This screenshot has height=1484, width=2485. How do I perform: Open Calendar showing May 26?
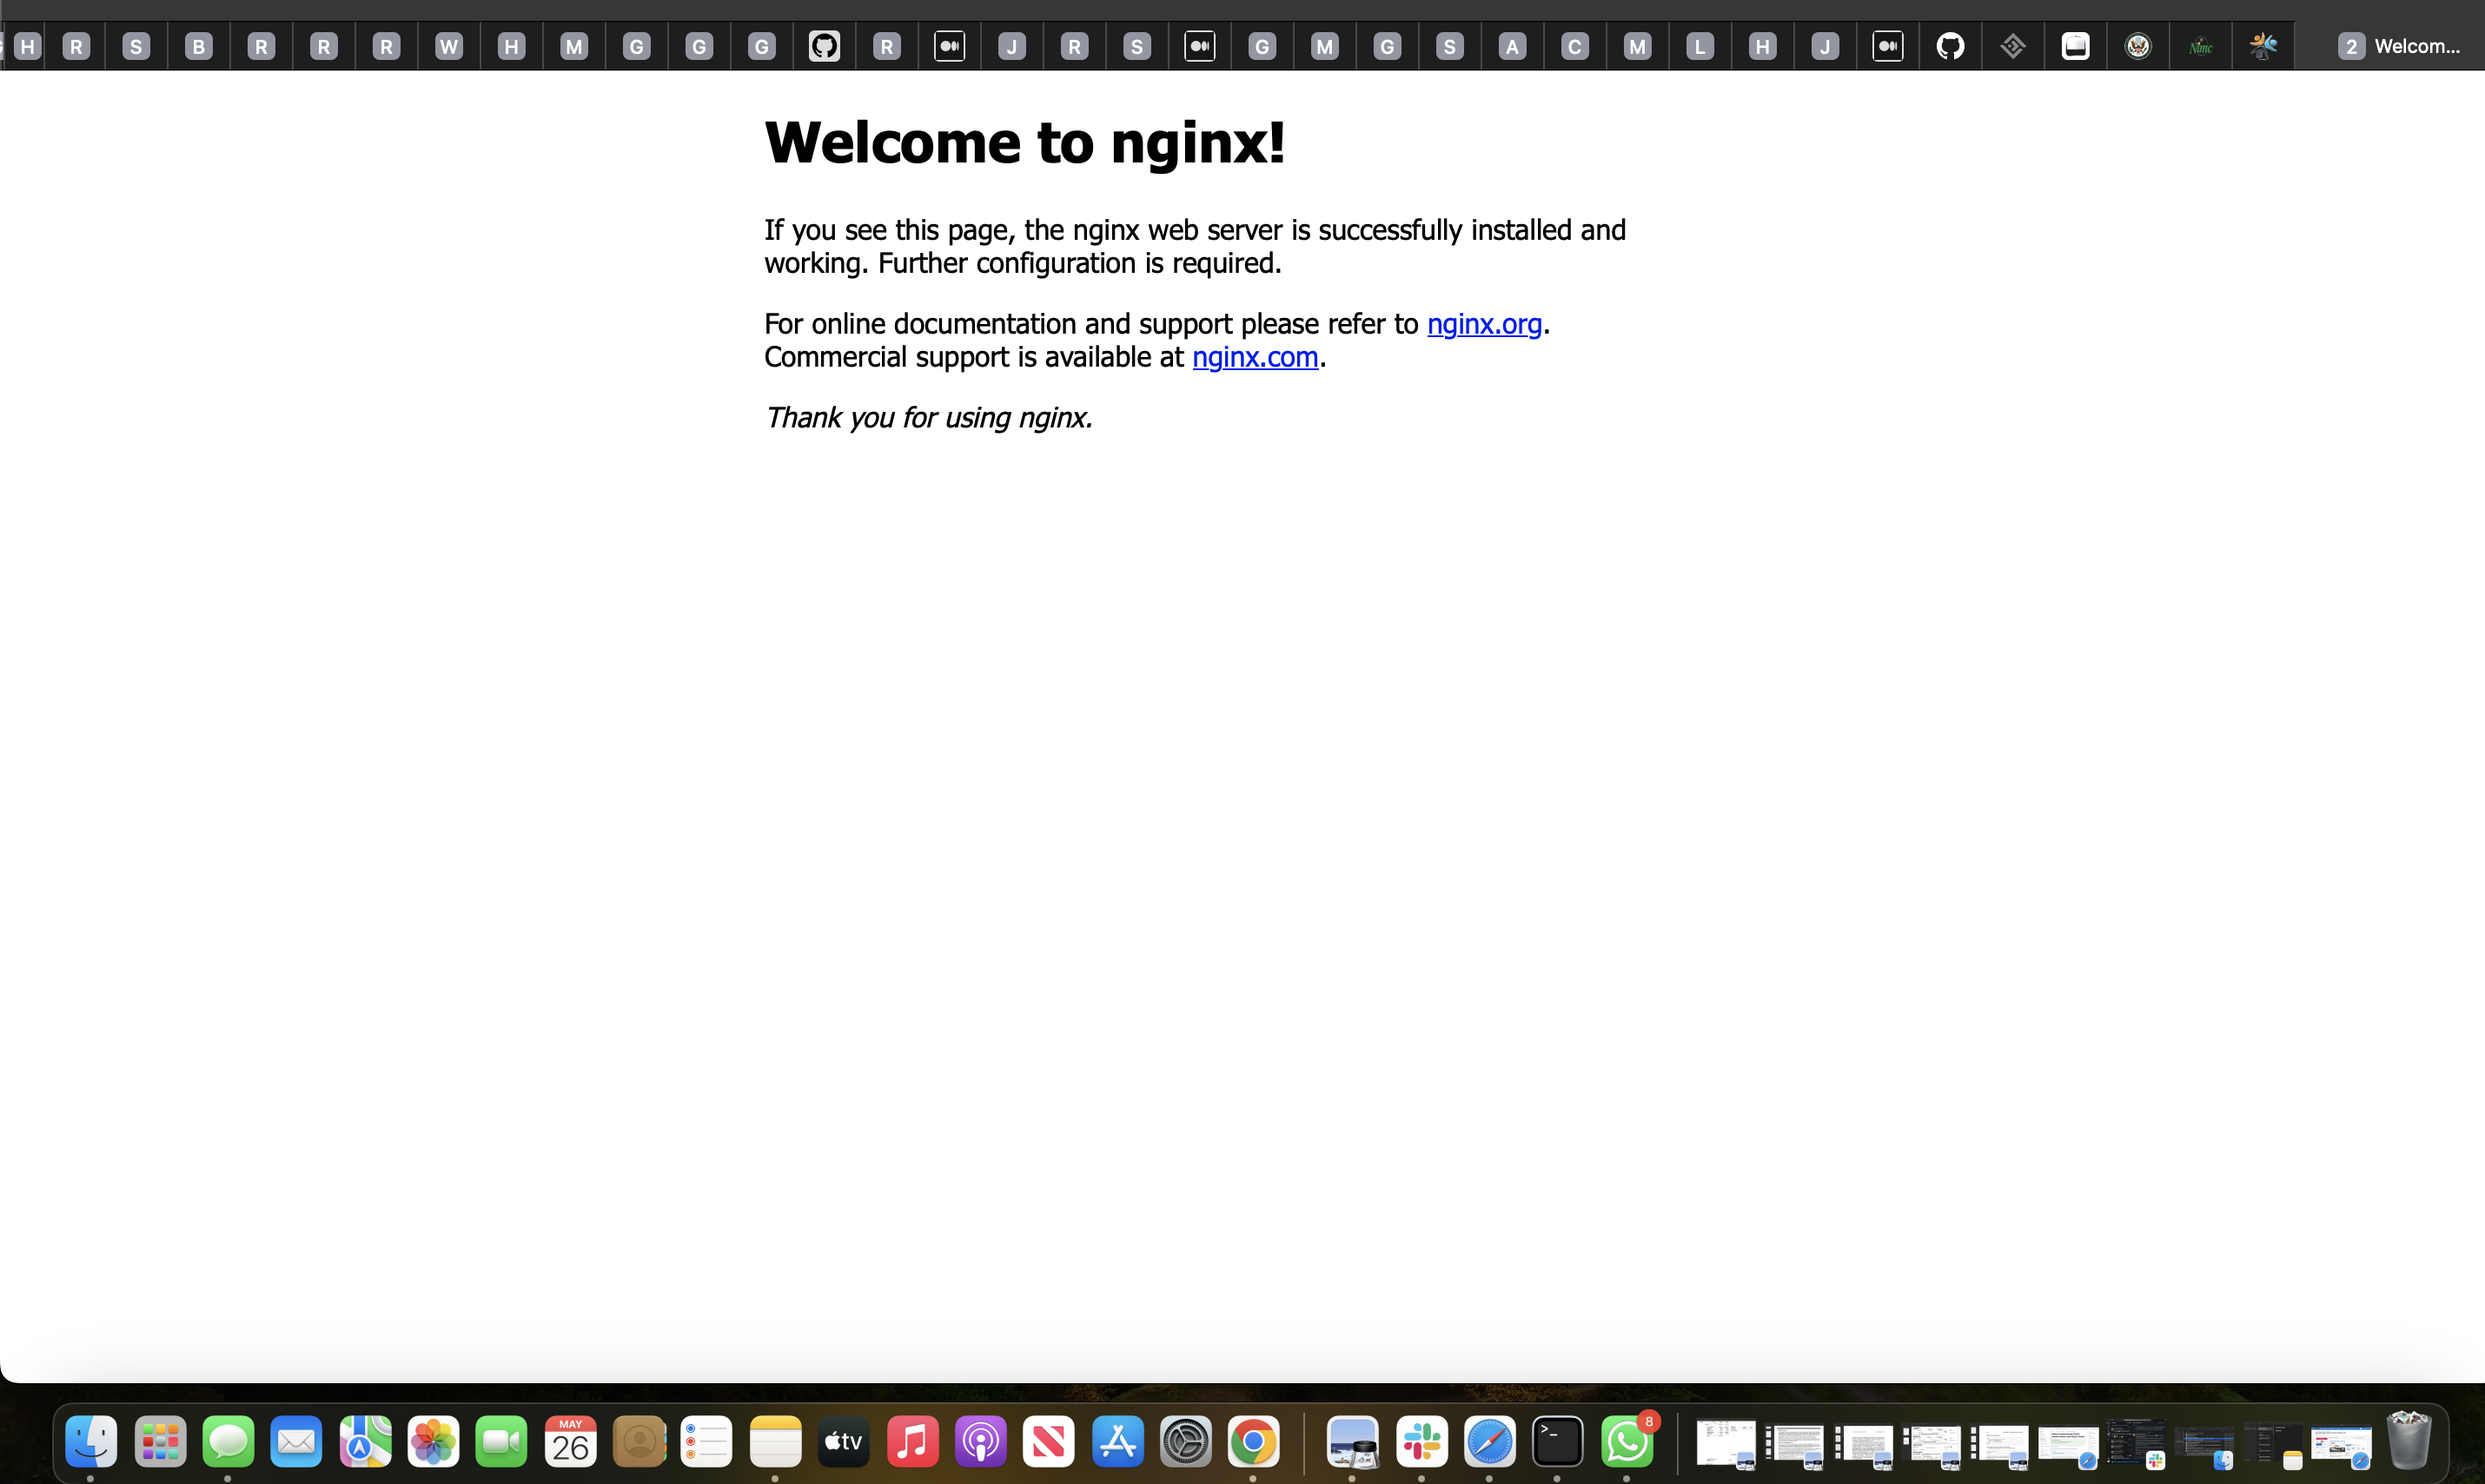click(x=570, y=1441)
